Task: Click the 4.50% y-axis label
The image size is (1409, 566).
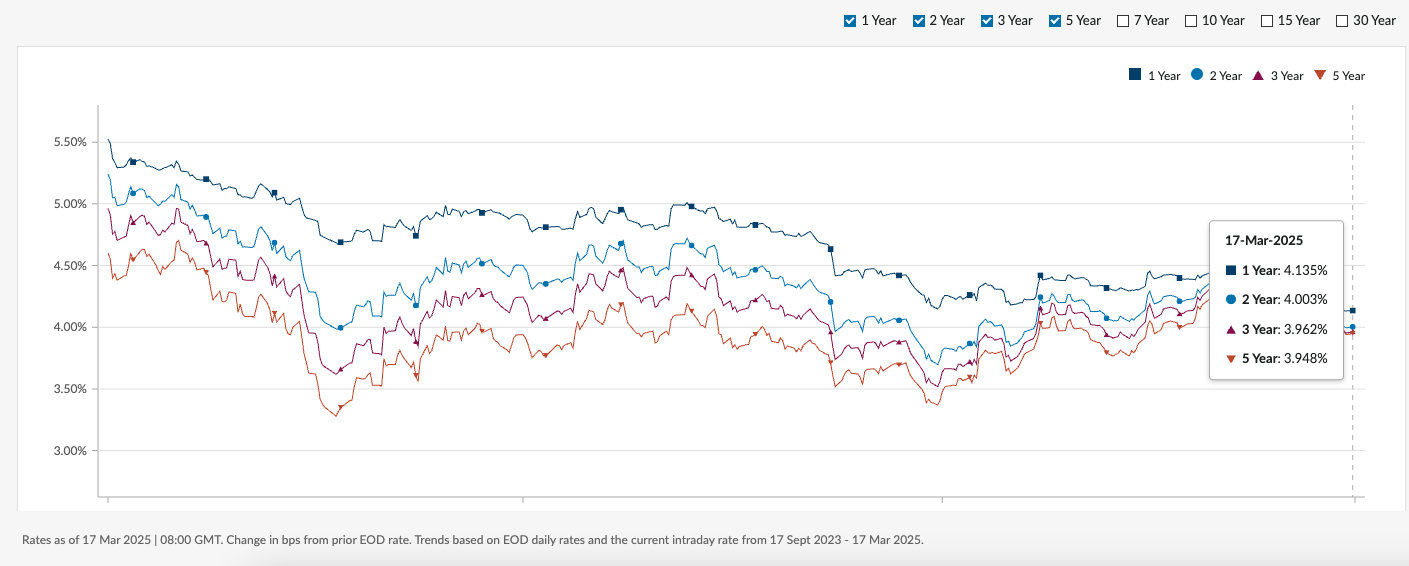Action: point(70,266)
